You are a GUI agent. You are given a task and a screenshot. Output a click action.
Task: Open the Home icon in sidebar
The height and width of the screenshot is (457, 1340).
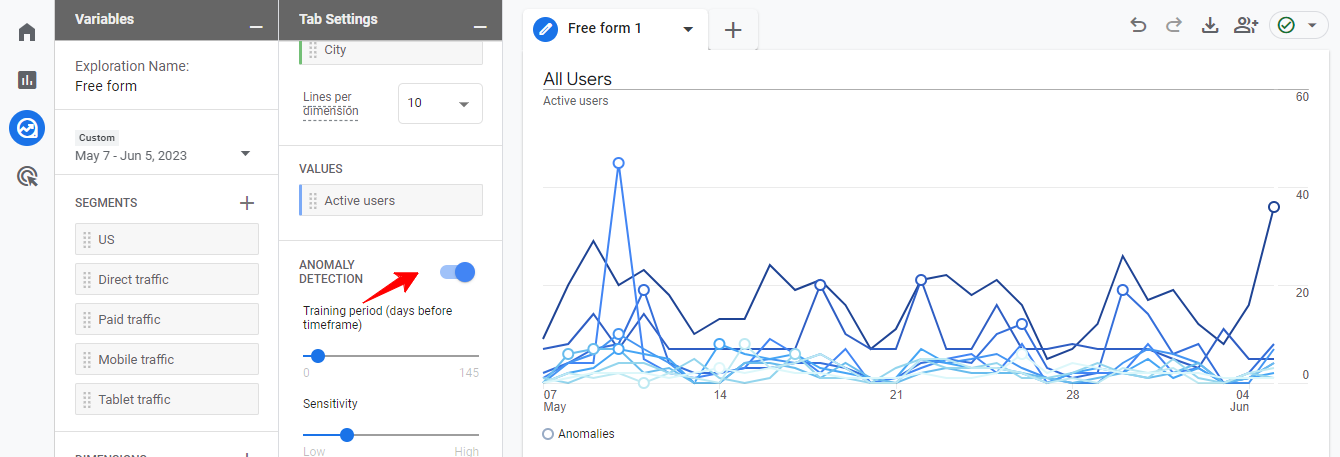[x=27, y=32]
